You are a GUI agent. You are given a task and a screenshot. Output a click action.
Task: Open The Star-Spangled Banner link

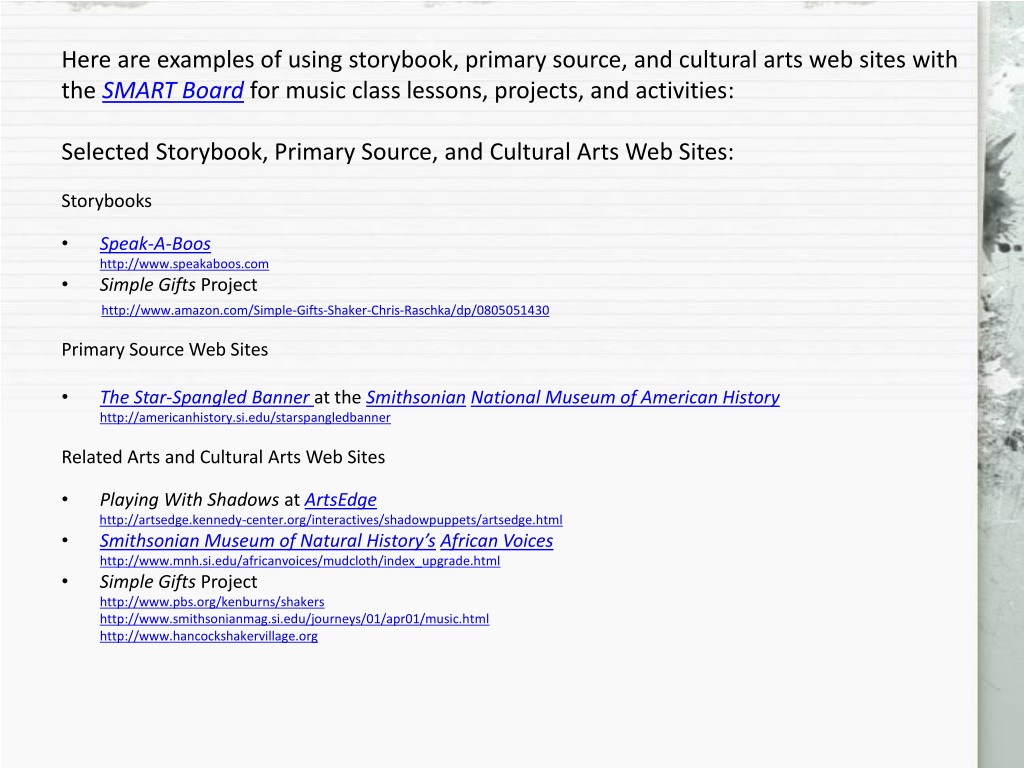coord(206,397)
